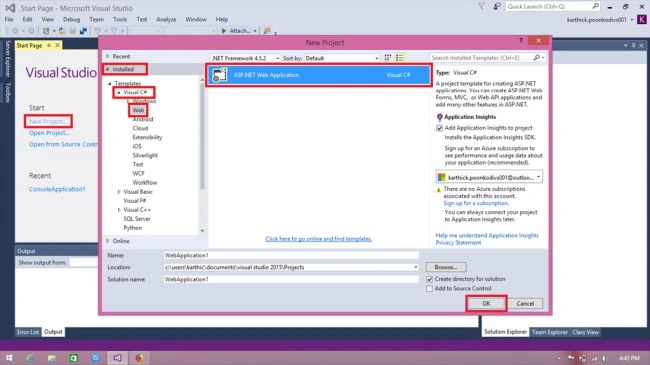650x365 pixels.
Task: Open the Windows Start button
Action: (x=9, y=358)
